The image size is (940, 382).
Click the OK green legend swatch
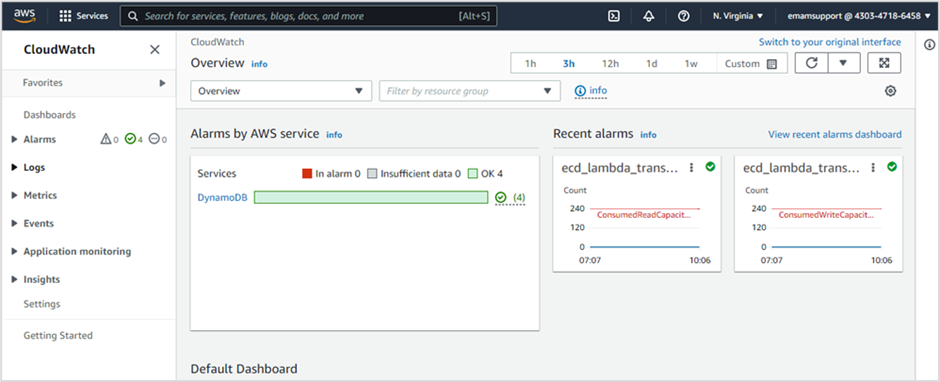pyautogui.click(x=473, y=174)
